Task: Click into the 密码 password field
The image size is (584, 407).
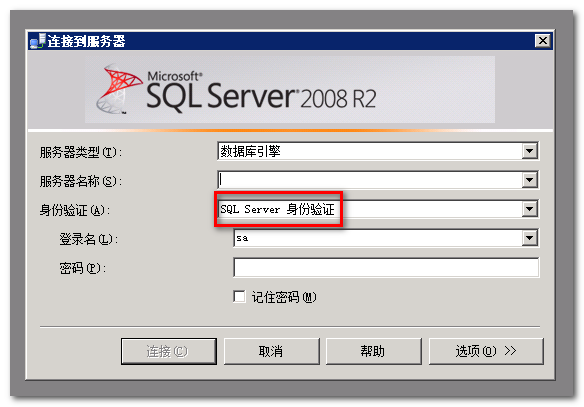Action: 386,267
